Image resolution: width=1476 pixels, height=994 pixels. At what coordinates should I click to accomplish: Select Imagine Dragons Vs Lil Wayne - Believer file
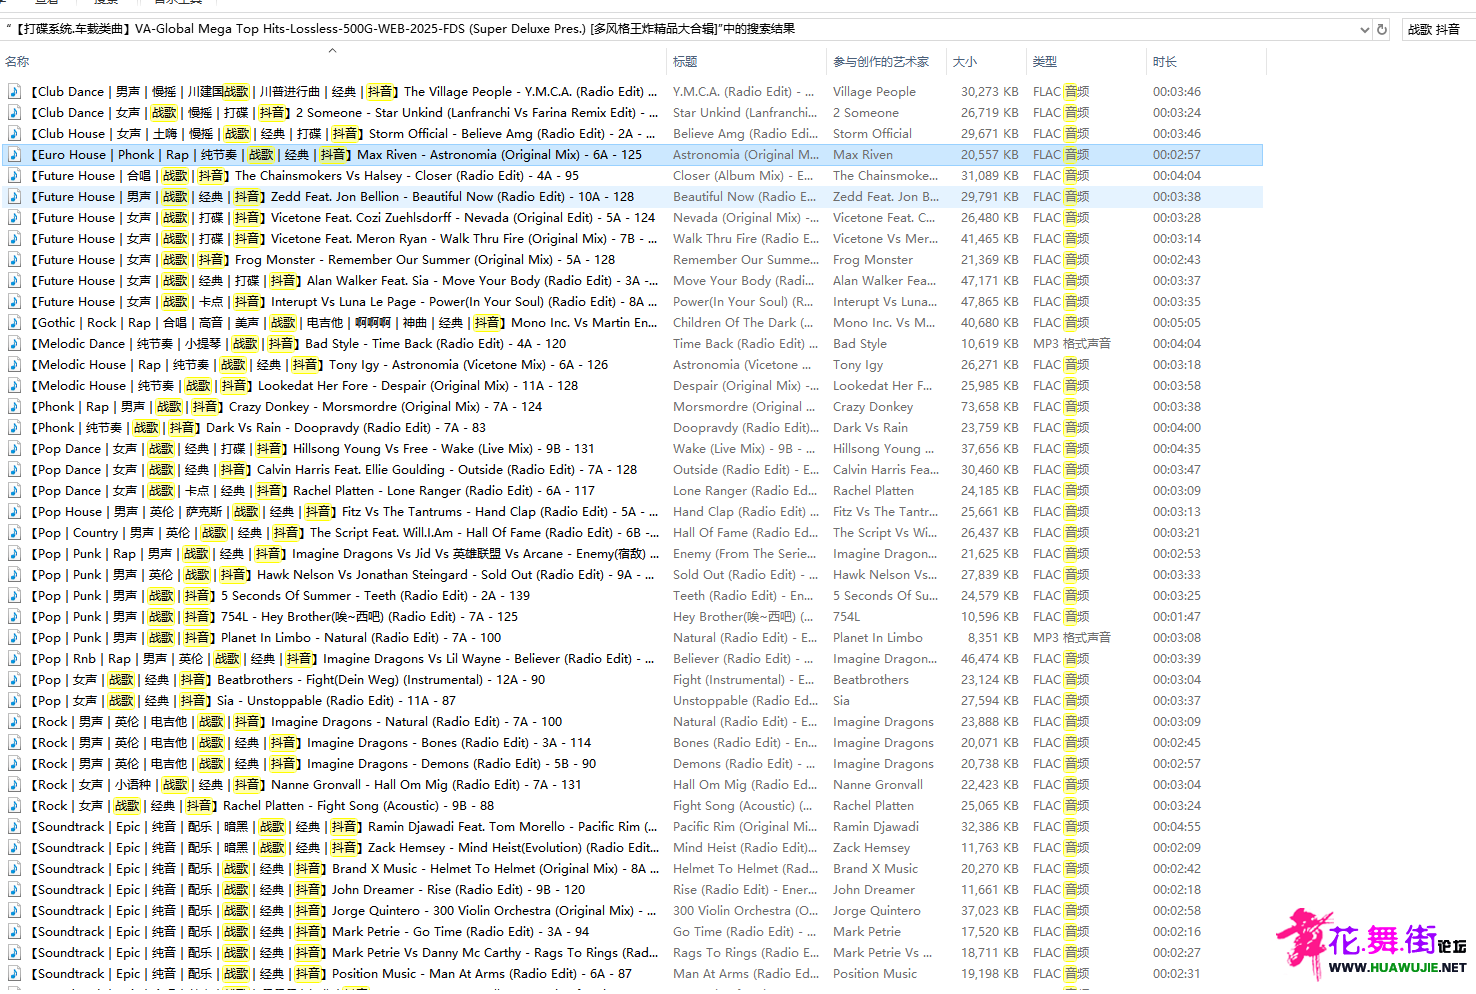click(x=343, y=659)
